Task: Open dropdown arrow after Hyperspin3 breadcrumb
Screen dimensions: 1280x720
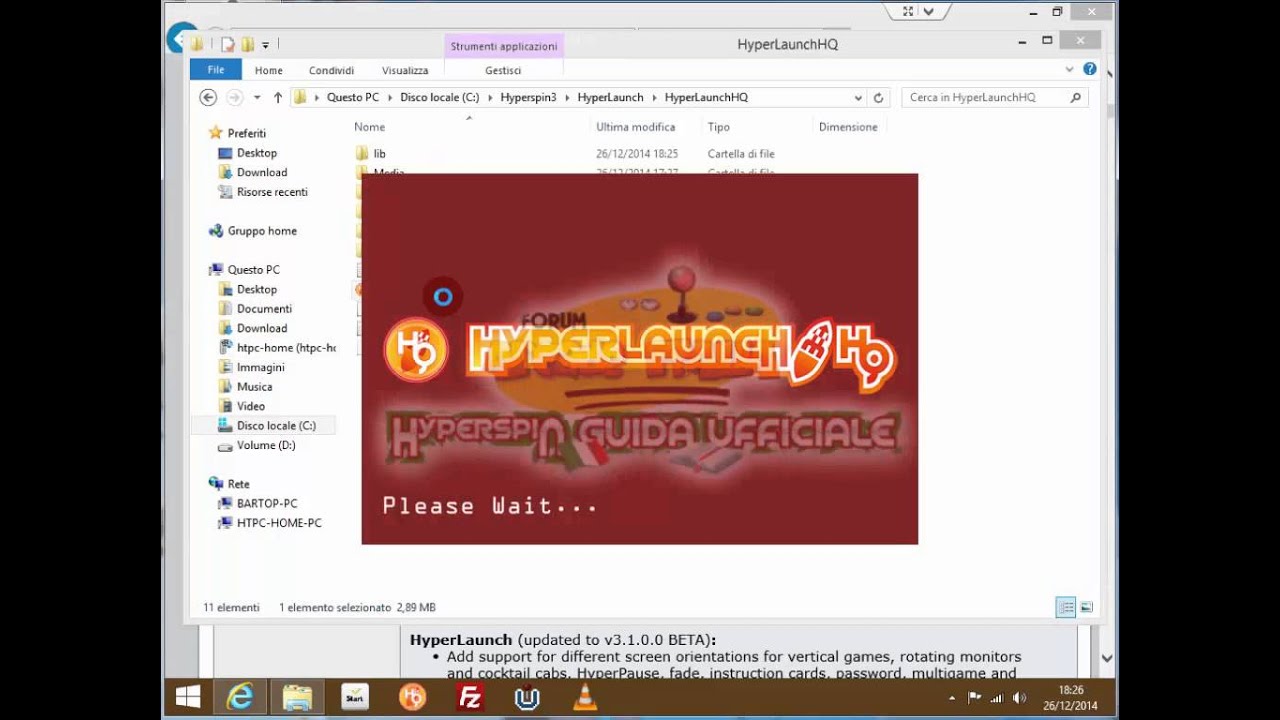Action: point(567,97)
